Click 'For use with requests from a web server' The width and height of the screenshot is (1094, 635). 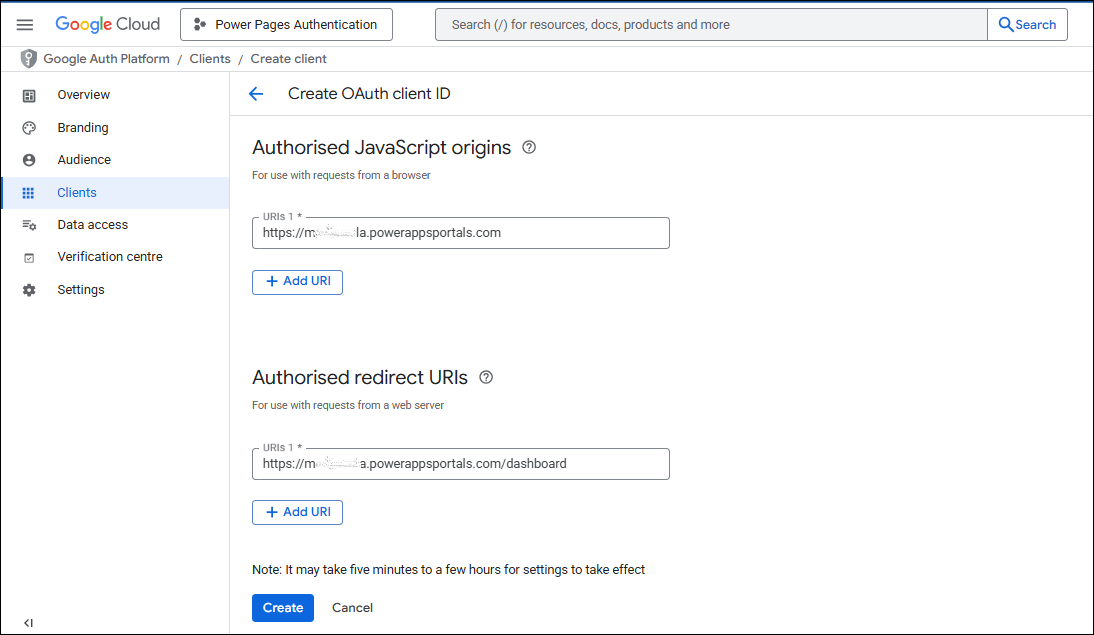pos(347,405)
